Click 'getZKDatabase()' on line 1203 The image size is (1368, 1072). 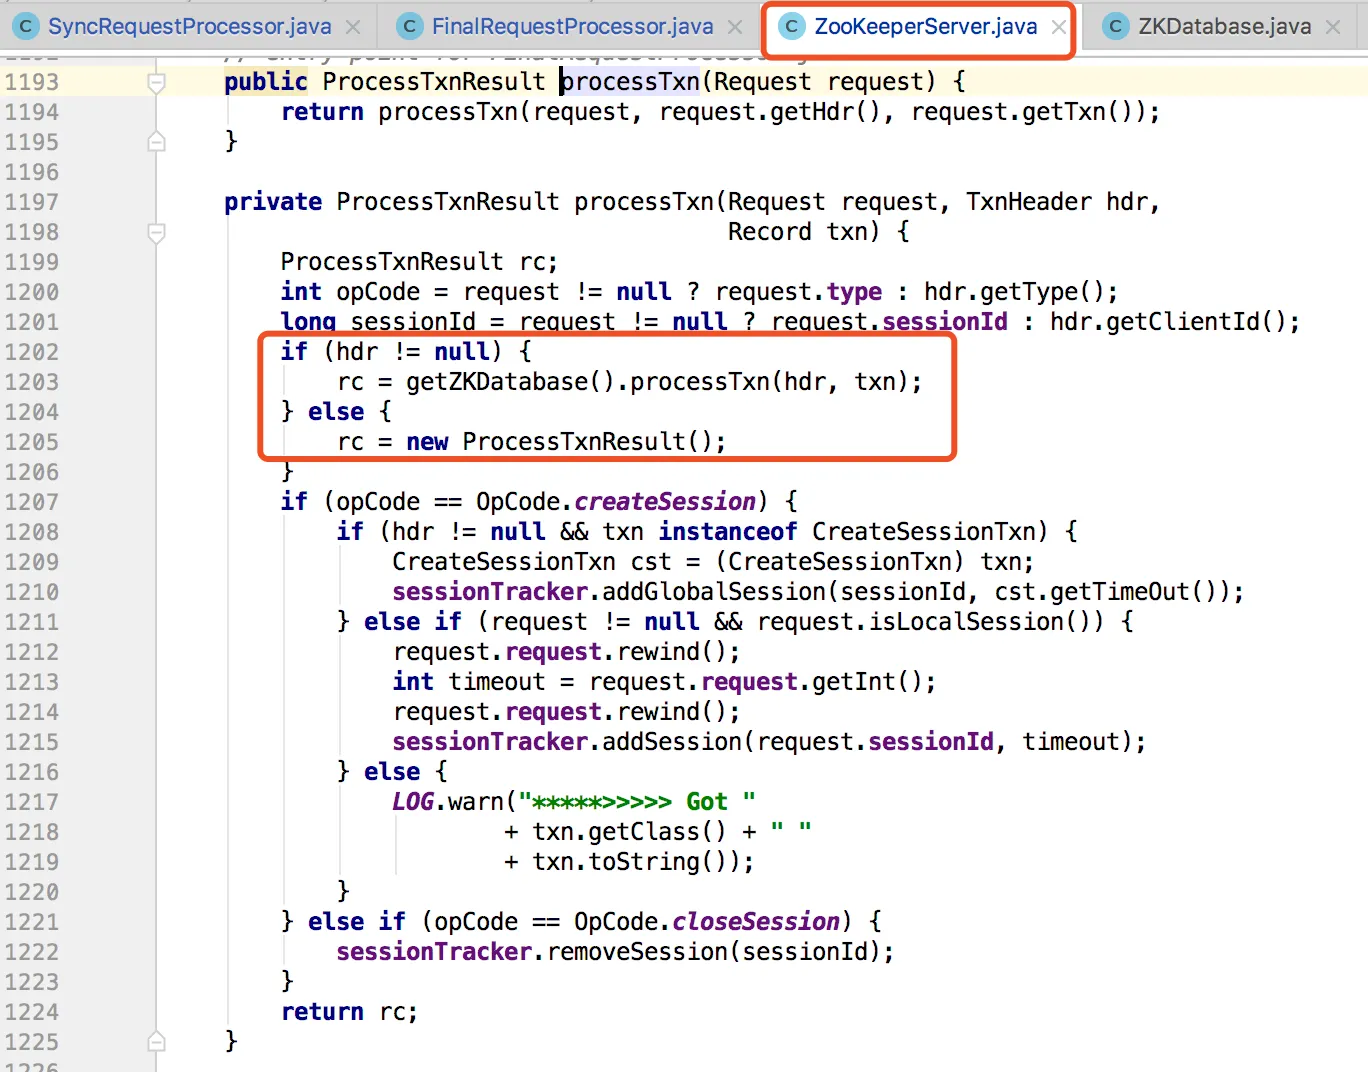click(x=510, y=382)
